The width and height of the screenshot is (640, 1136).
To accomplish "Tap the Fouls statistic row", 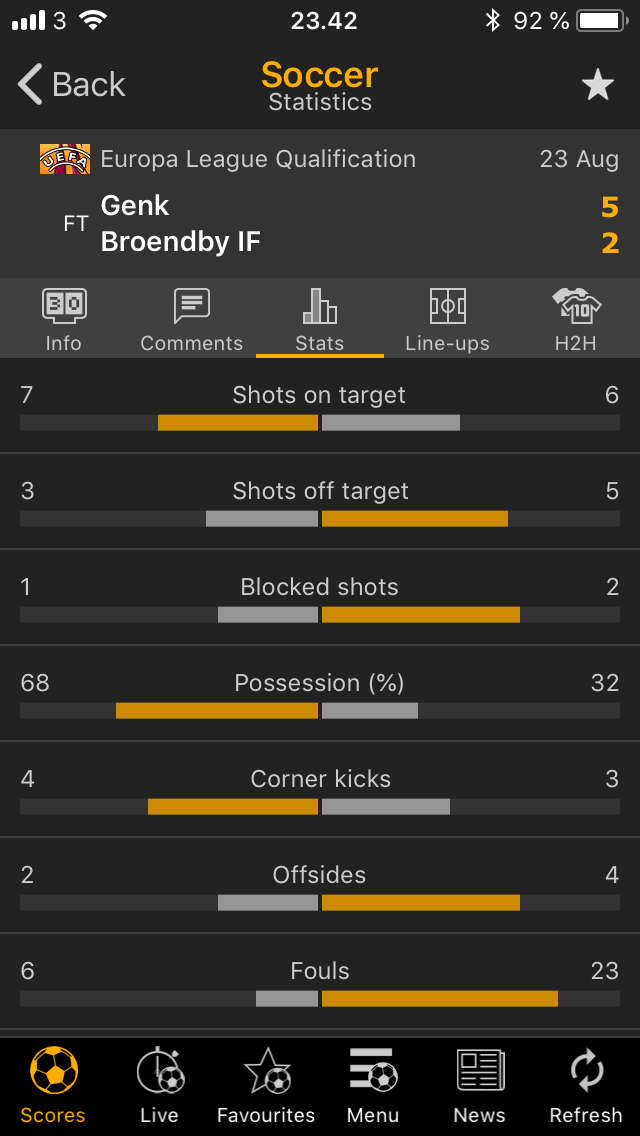I will click(x=320, y=982).
